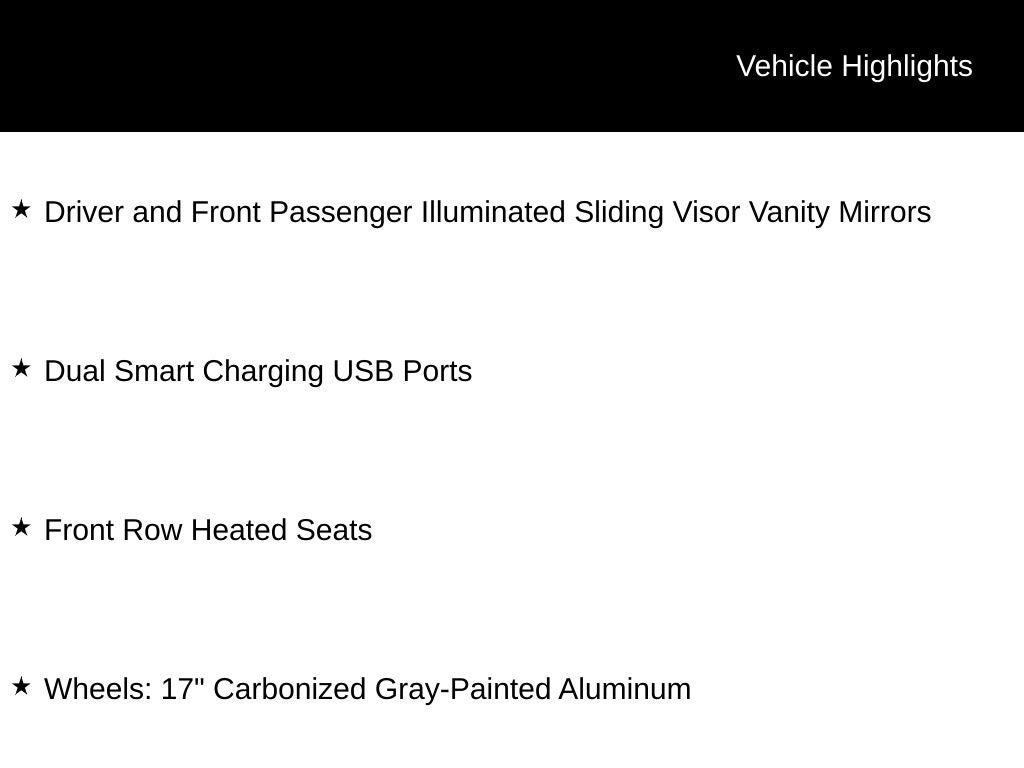
Task: Click the star bullet before Front Row Heated Seats
Action: 22,527
